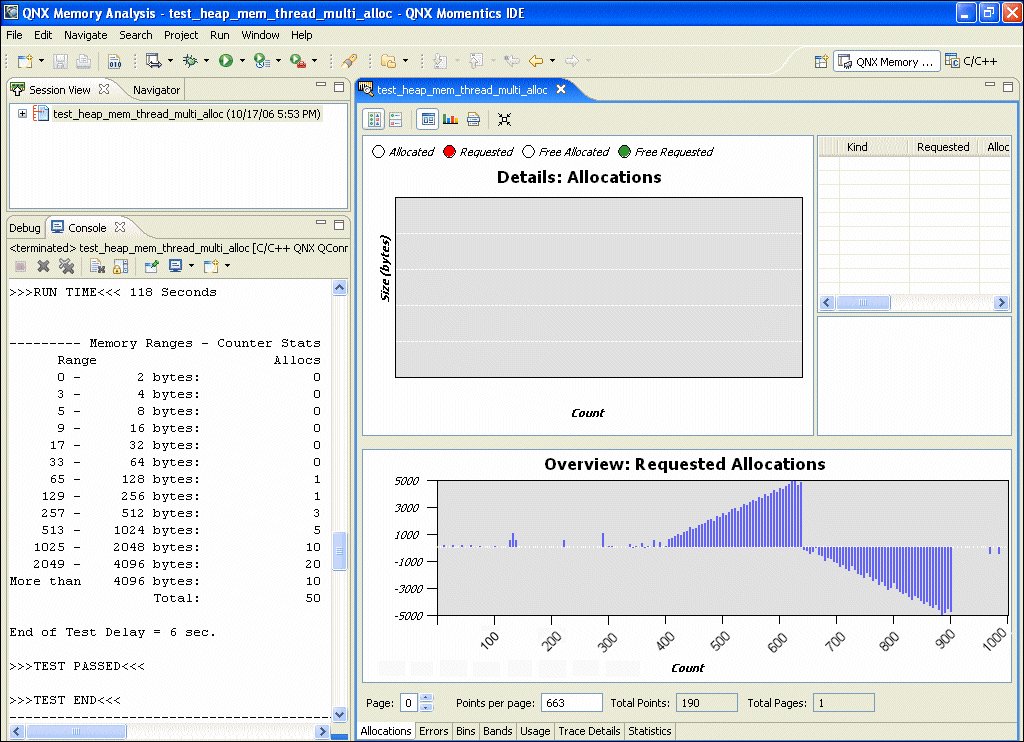Pin the Console view
This screenshot has height=742, width=1024.
coord(151,266)
